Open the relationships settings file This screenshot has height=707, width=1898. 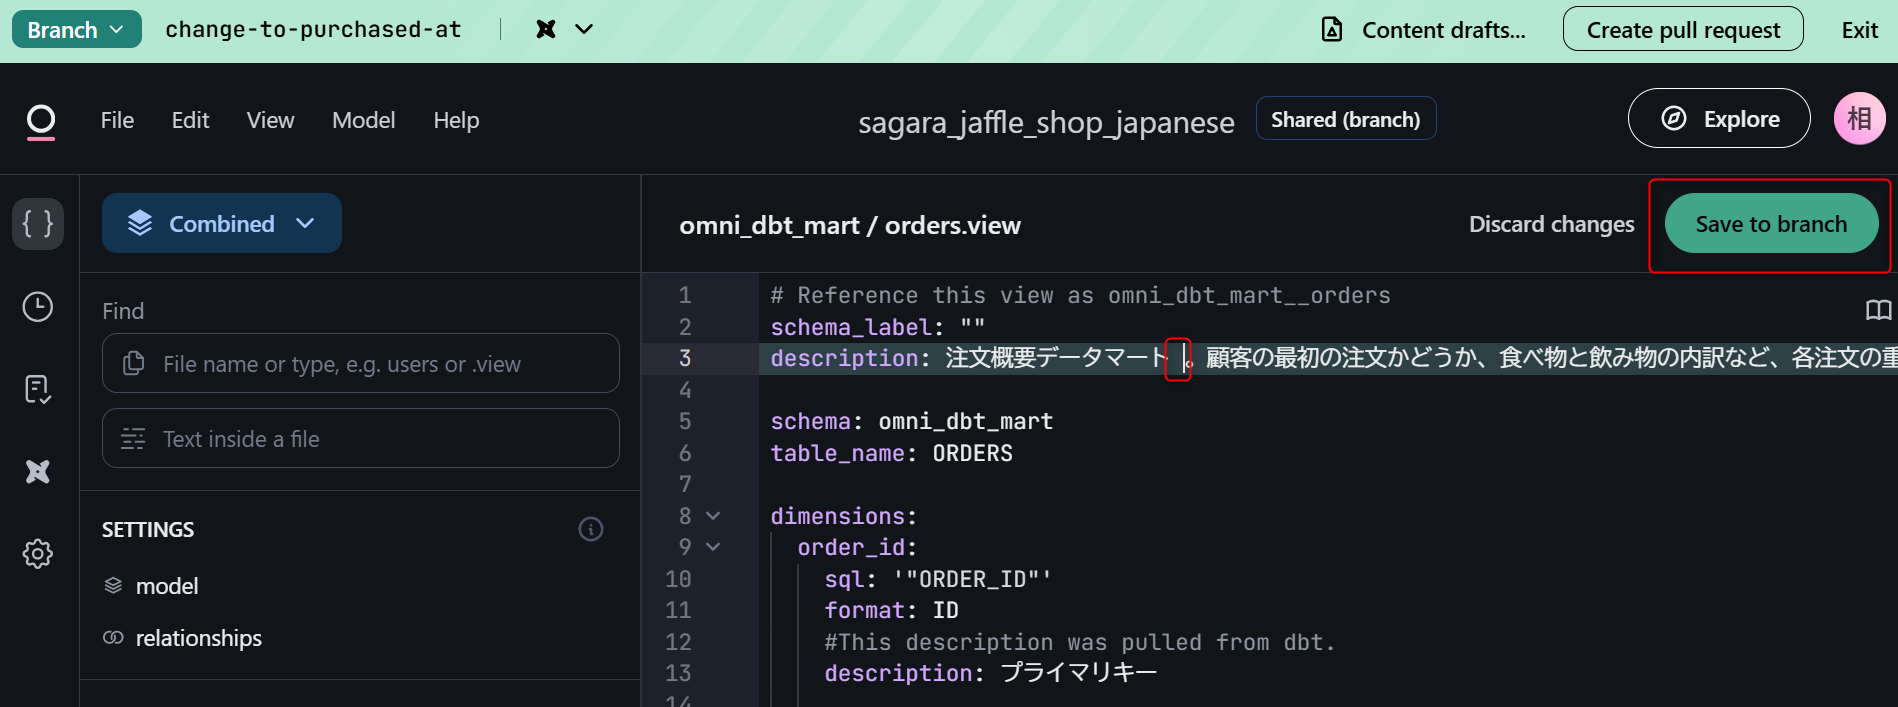tap(198, 638)
